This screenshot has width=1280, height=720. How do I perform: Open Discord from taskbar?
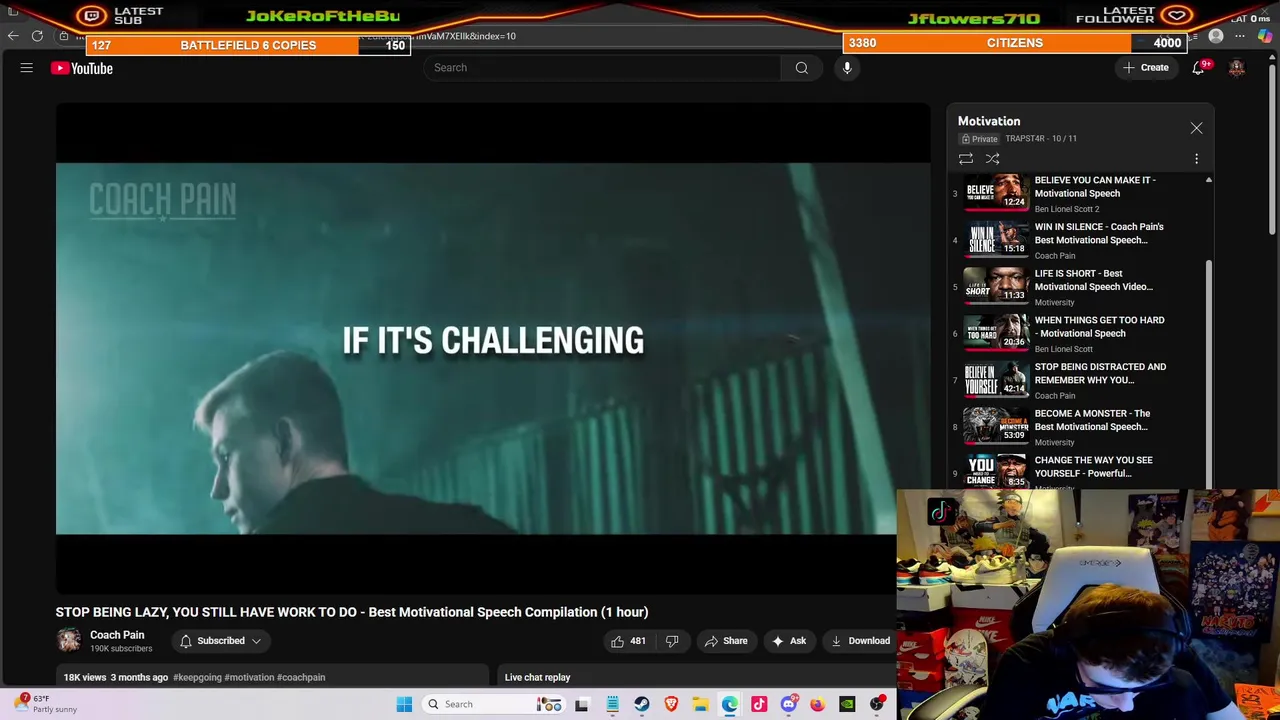point(788,704)
